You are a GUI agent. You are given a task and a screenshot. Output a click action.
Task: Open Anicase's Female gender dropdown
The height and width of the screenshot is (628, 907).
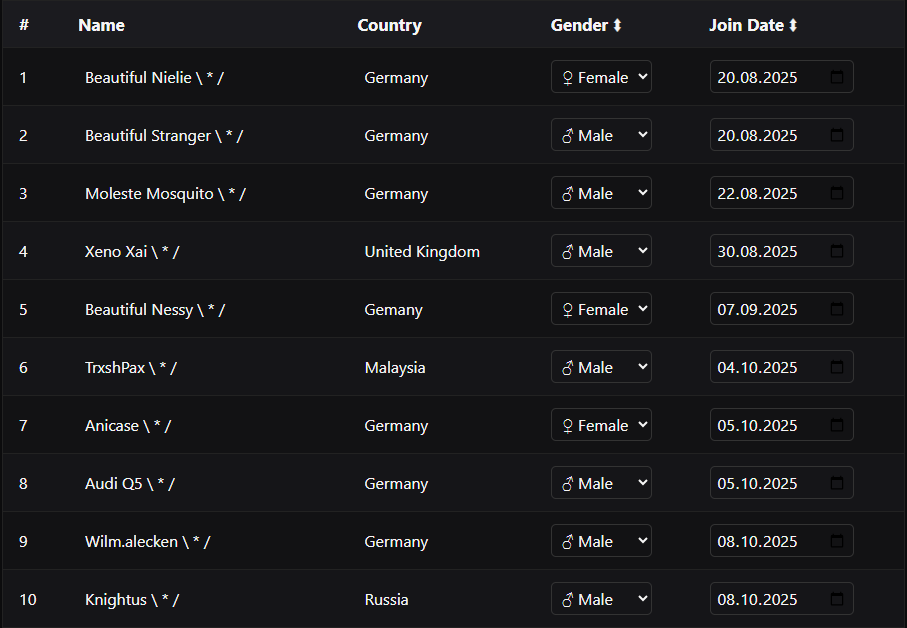click(x=601, y=425)
